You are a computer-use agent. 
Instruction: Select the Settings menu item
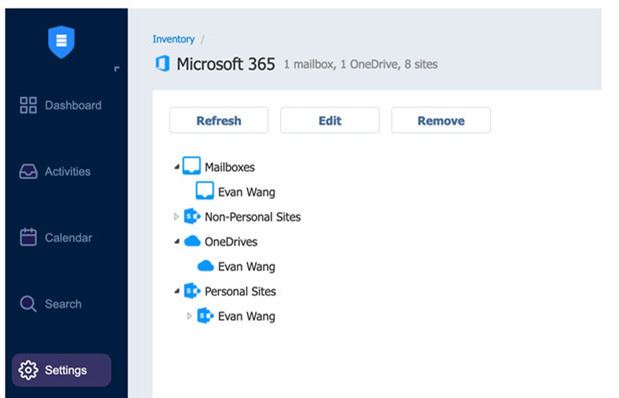coord(62,370)
